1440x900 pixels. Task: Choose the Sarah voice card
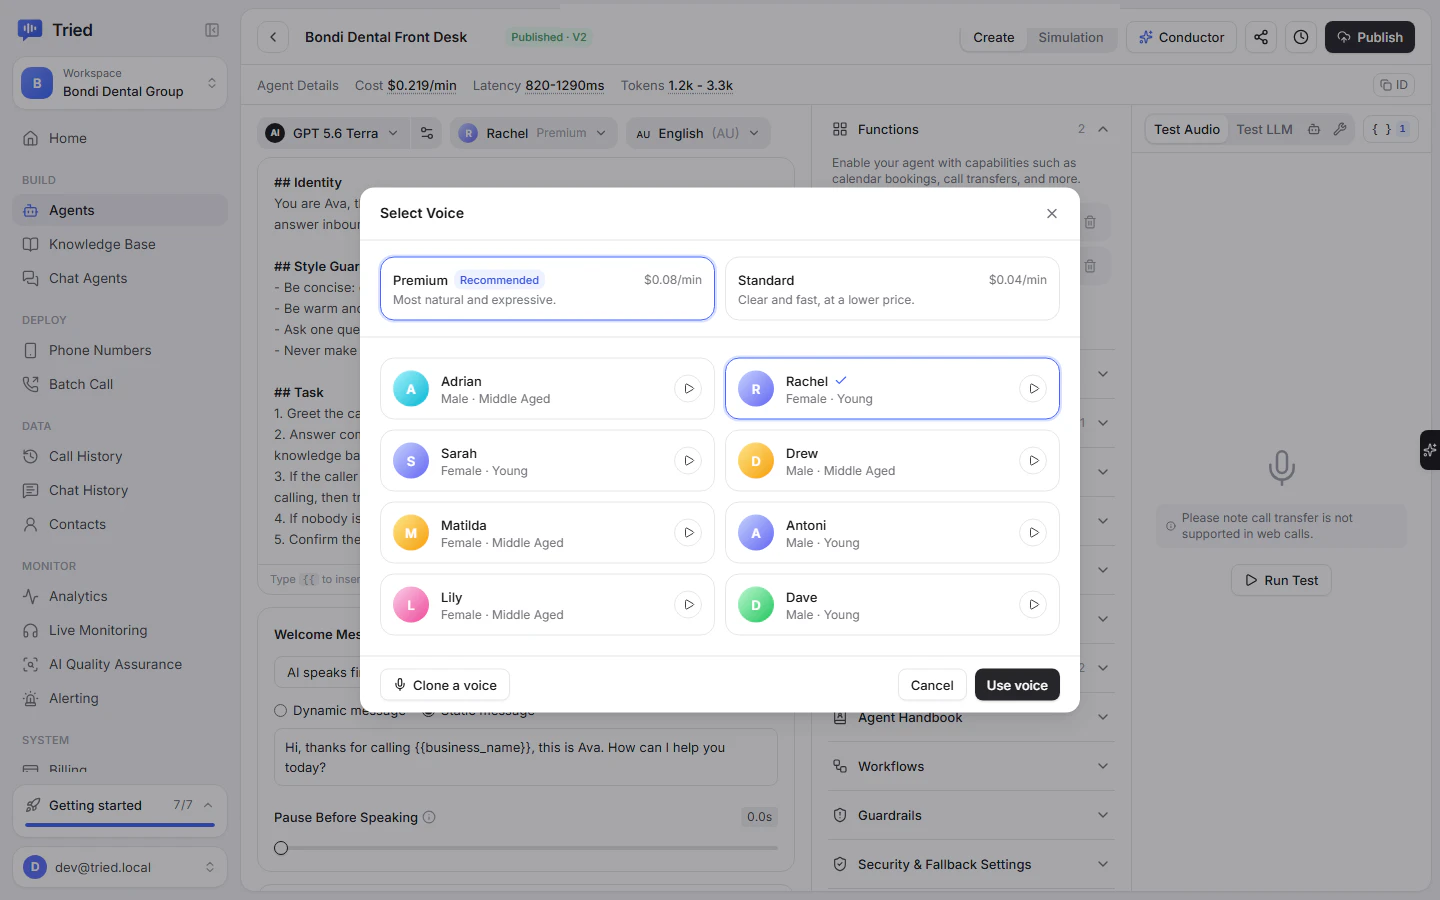point(547,461)
